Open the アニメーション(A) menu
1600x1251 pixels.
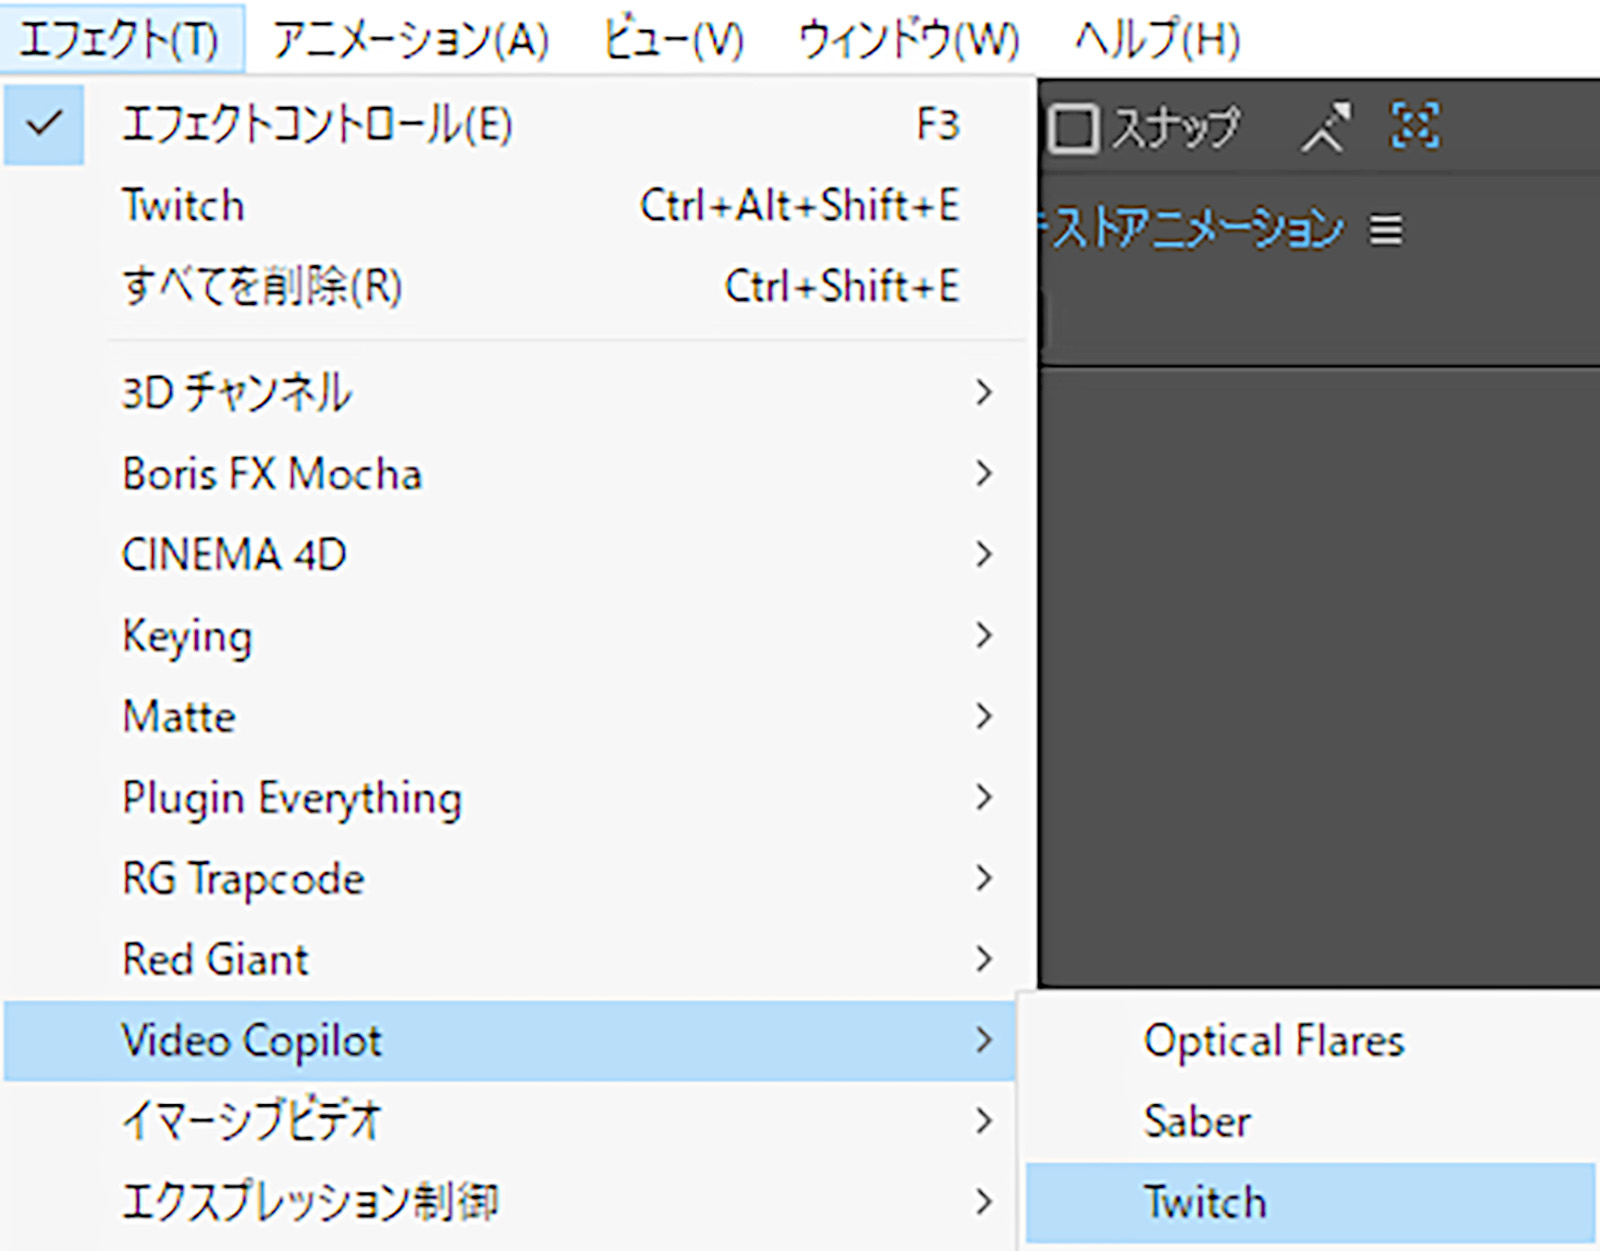(411, 39)
